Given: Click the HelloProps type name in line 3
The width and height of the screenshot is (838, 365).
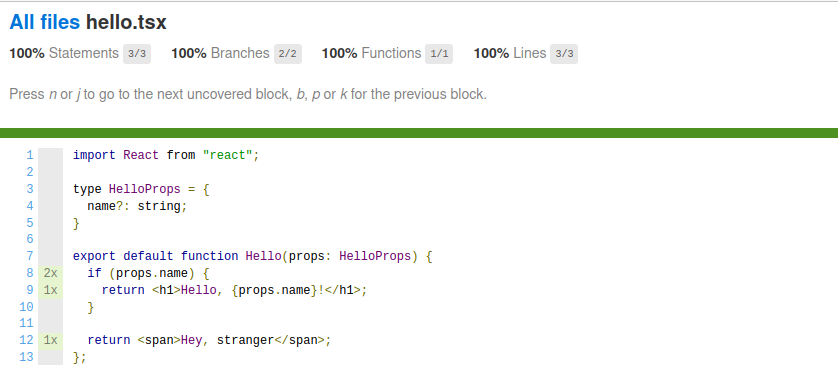Looking at the screenshot, I should pyautogui.click(x=145, y=189).
